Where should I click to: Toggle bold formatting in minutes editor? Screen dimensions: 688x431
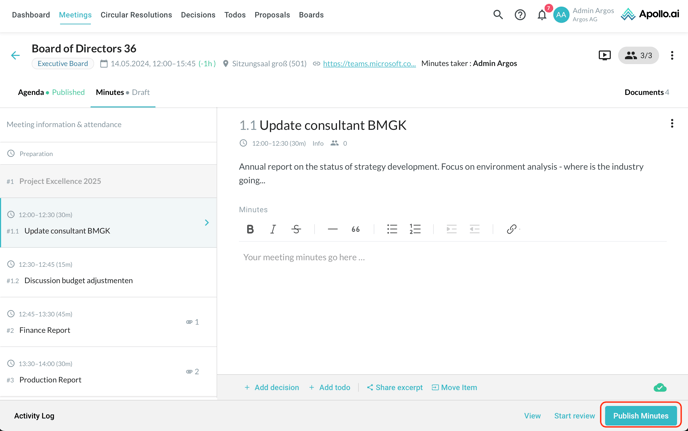250,229
